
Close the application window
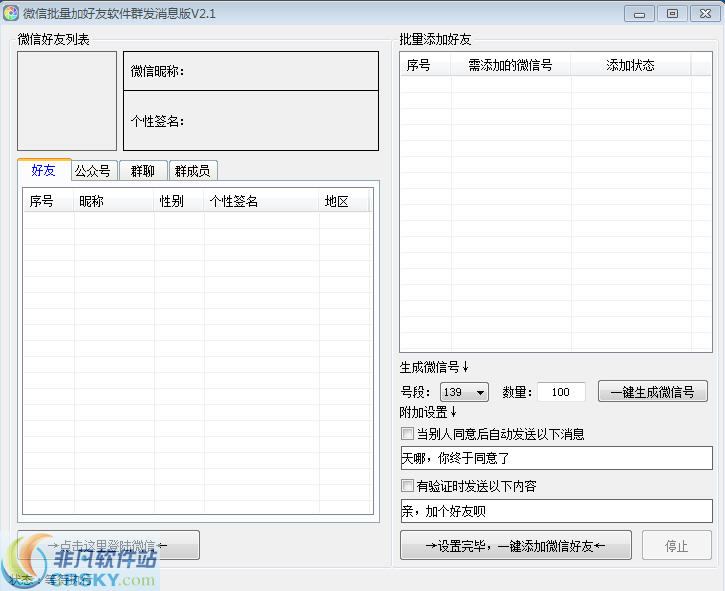[x=705, y=14]
